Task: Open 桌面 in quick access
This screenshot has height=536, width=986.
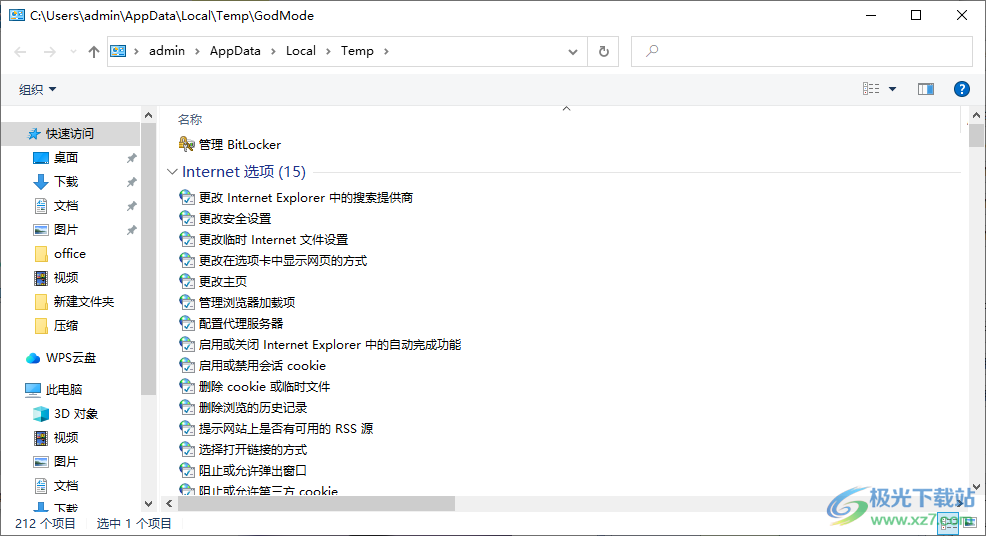Action: point(65,158)
